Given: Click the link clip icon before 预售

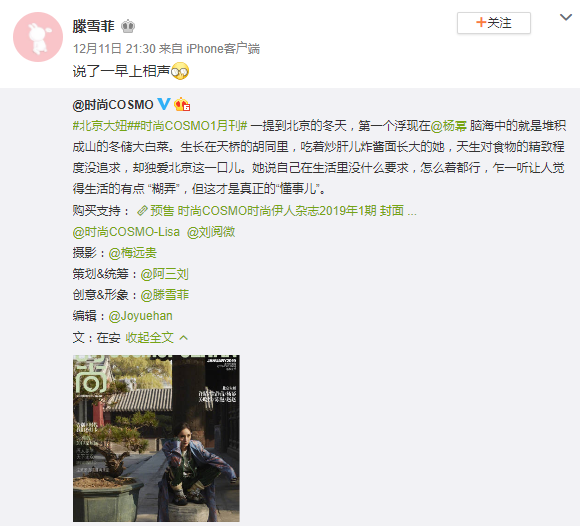Looking at the screenshot, I should point(142,211).
